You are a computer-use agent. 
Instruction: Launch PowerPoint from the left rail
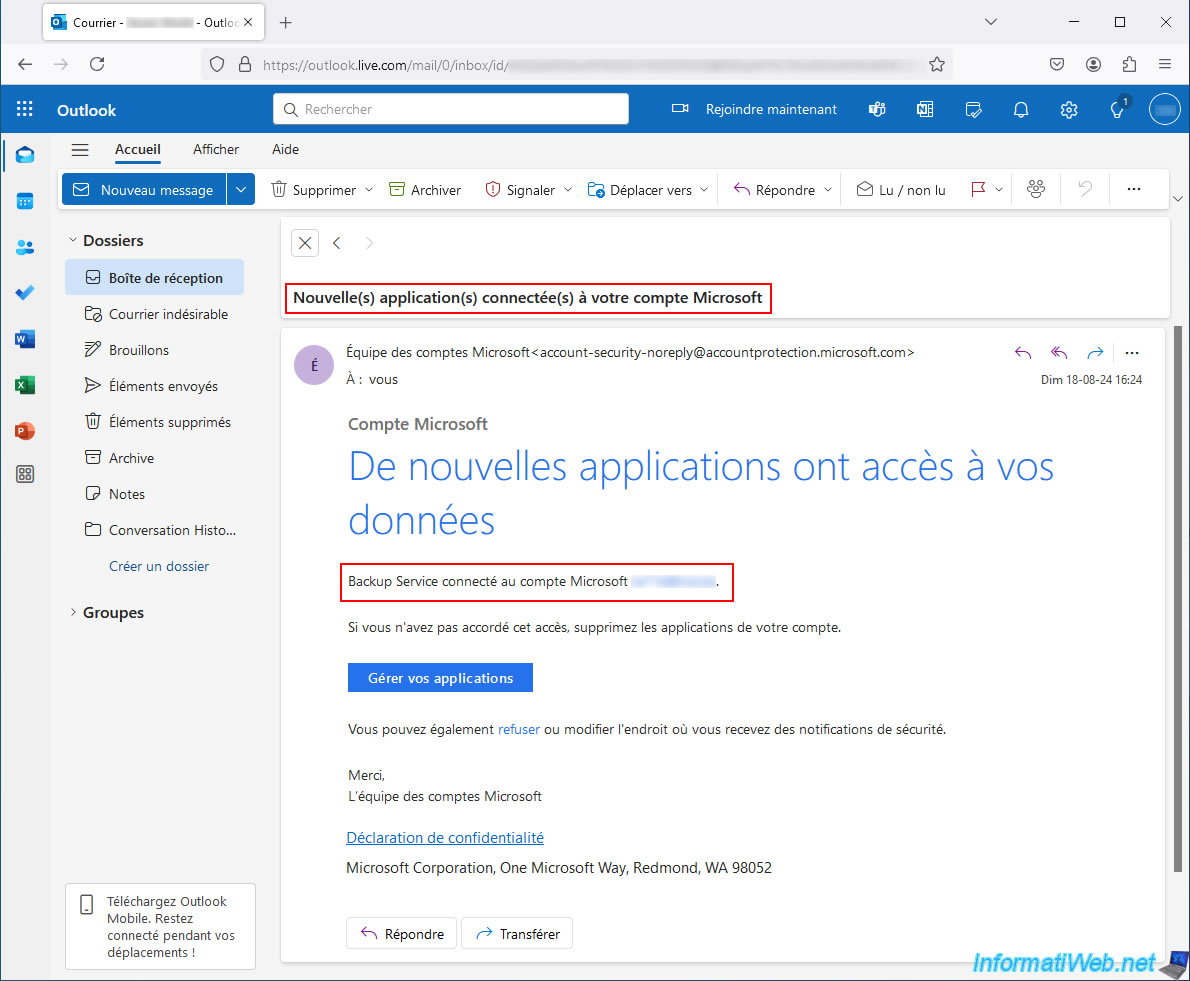(x=25, y=431)
